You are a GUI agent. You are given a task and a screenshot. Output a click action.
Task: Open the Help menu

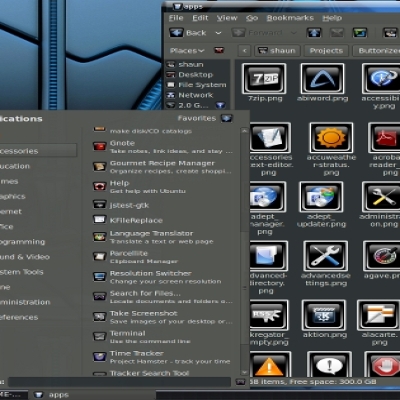[332, 18]
